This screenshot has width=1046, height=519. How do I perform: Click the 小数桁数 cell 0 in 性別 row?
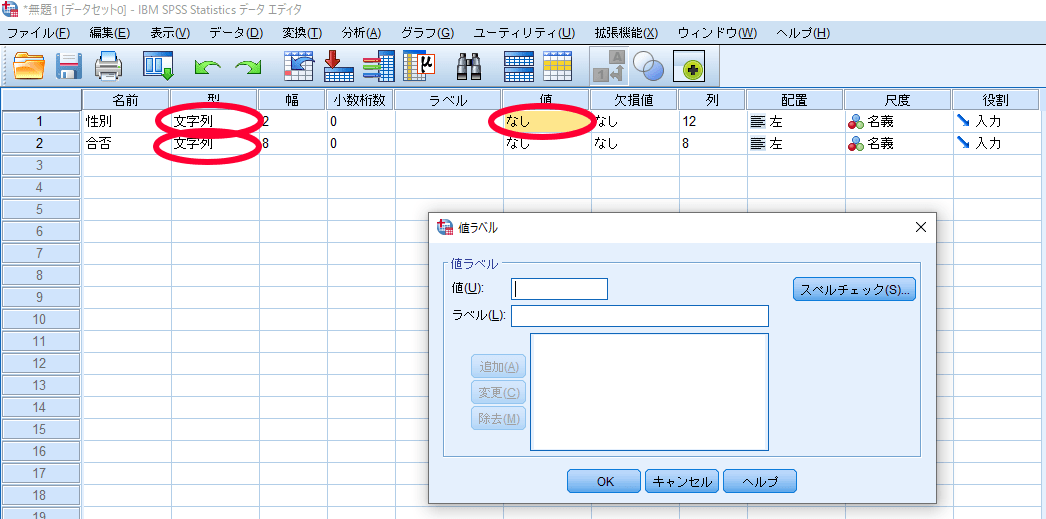[x=361, y=121]
